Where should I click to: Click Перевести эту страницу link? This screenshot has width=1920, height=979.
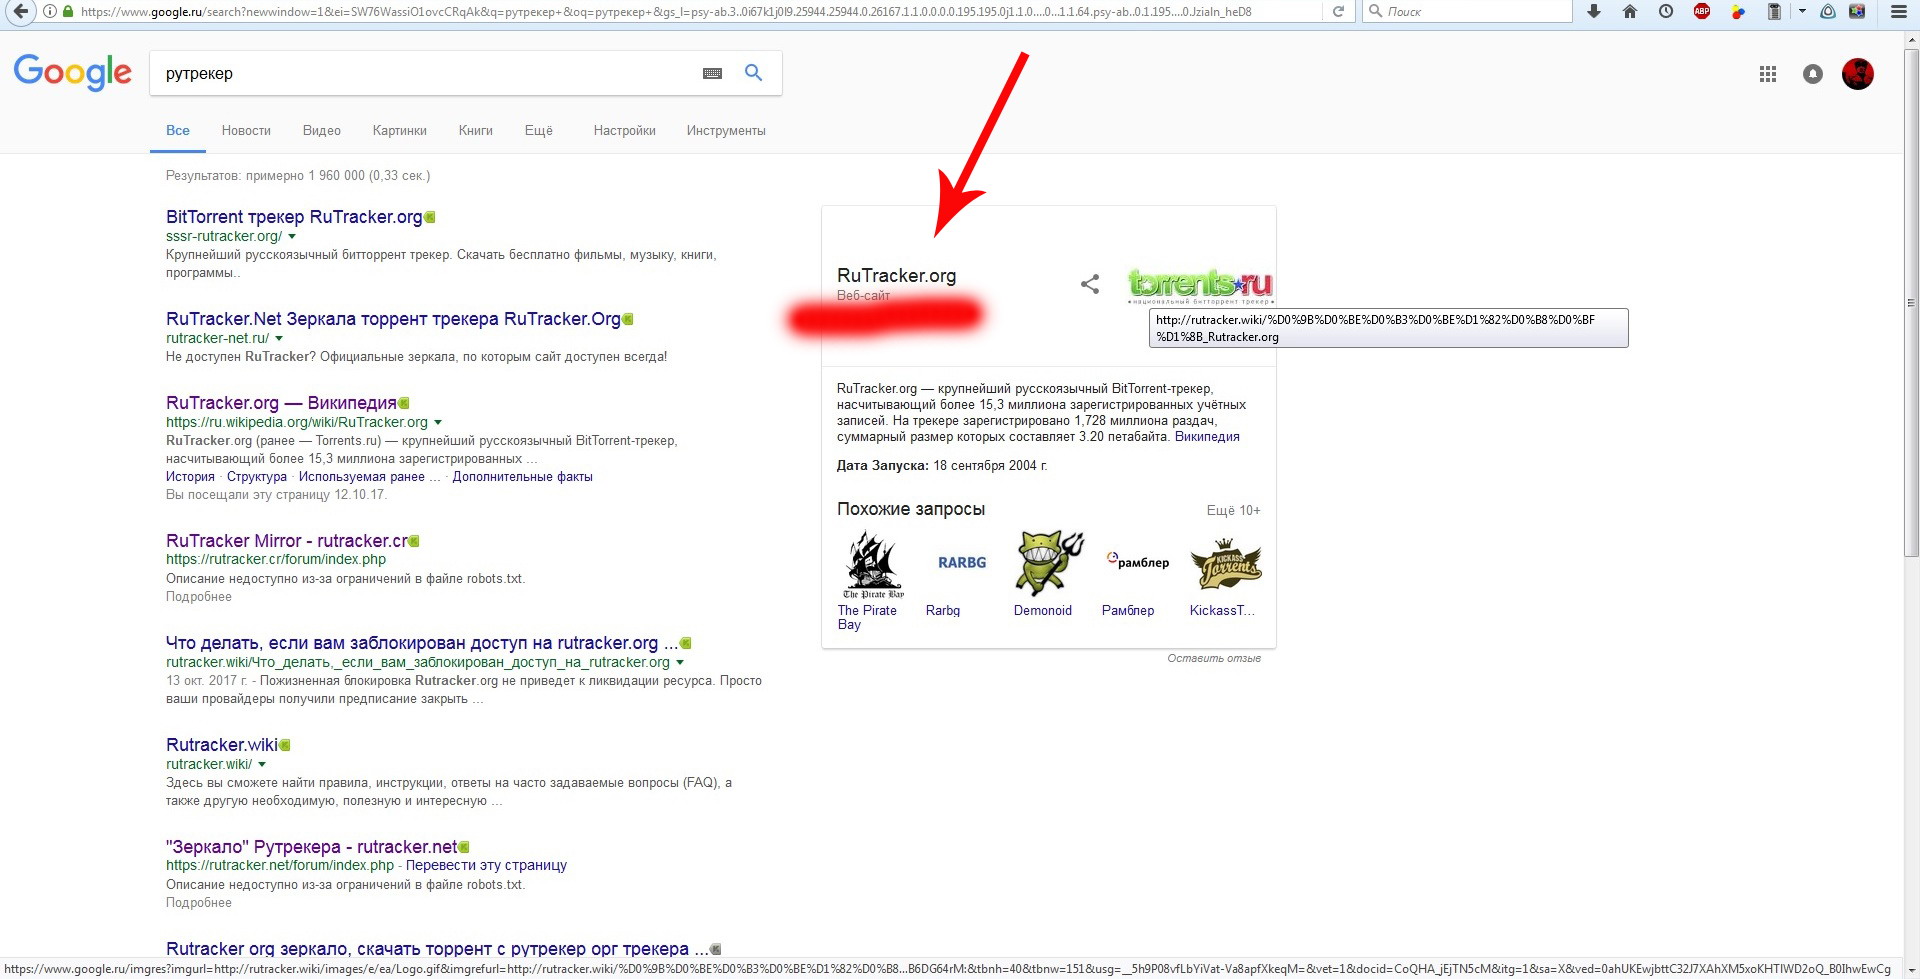pos(486,865)
